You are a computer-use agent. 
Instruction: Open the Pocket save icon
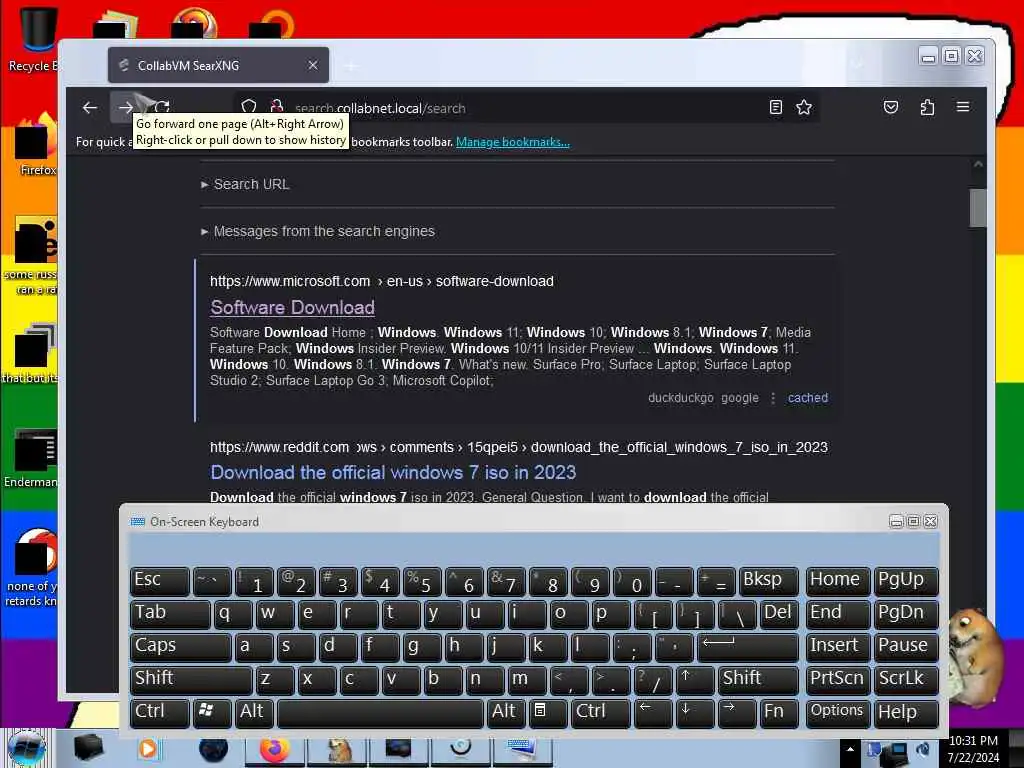click(891, 107)
